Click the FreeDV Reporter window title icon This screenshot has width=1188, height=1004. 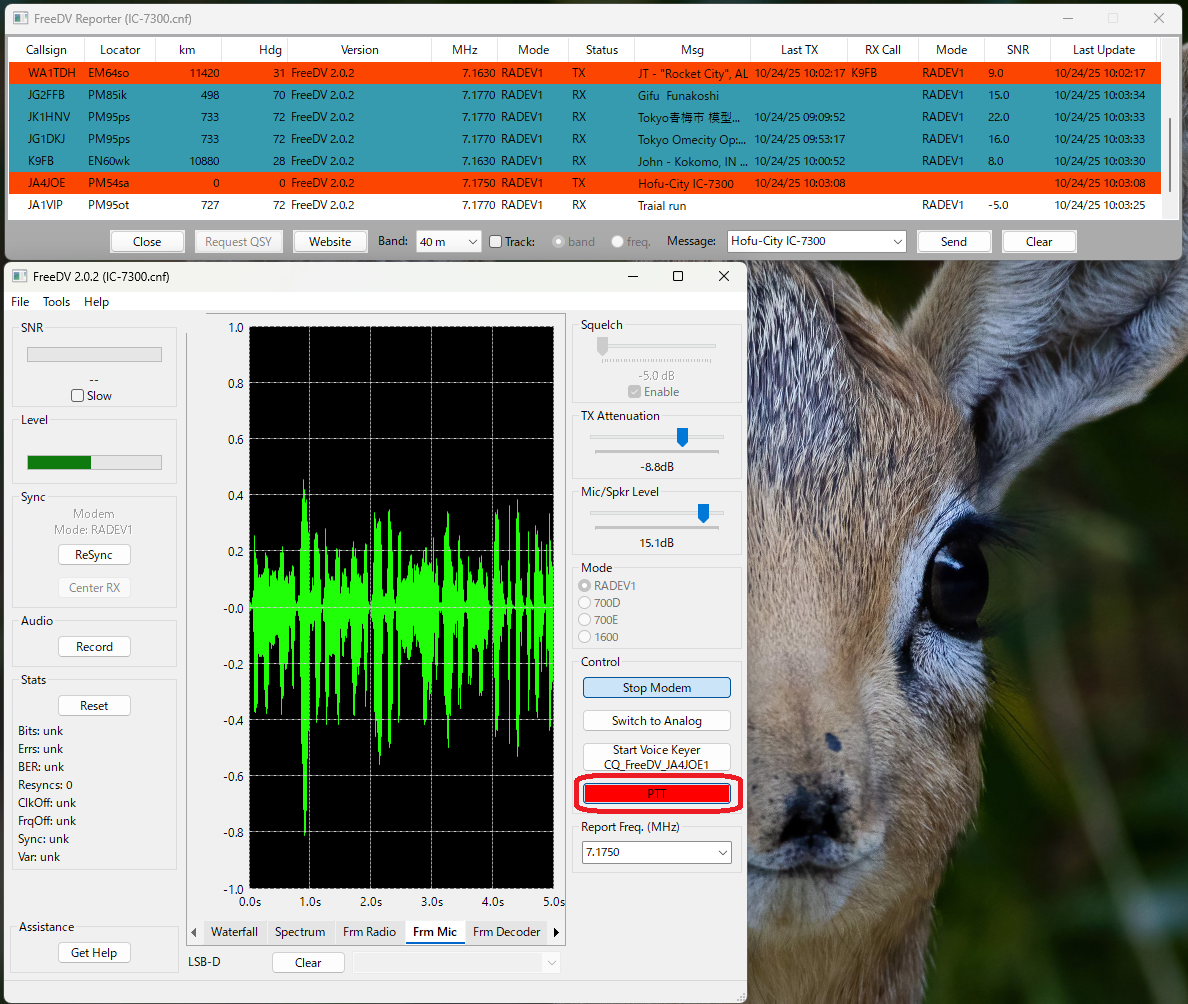20,18
